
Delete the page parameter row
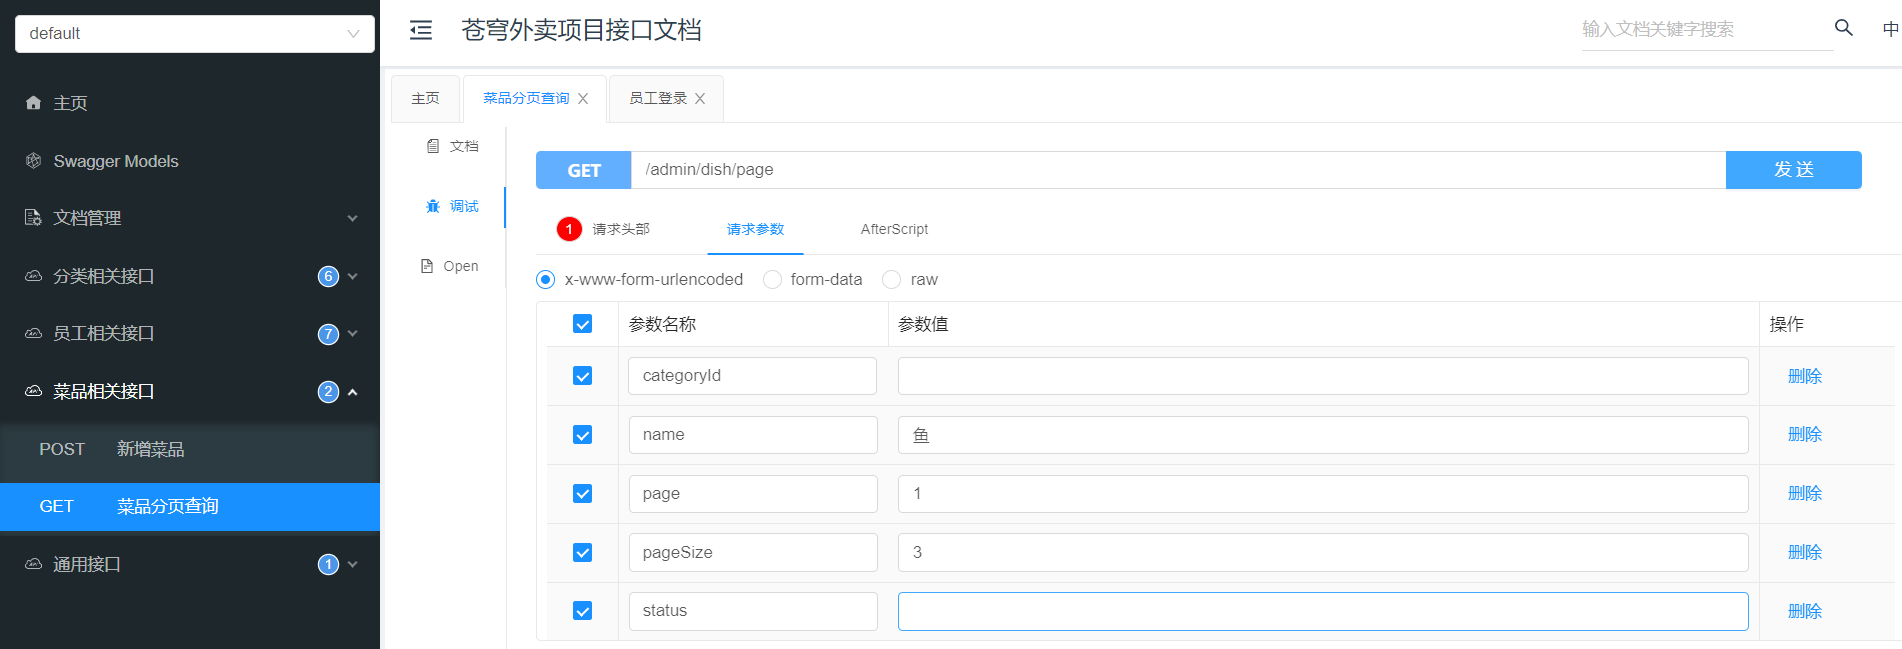(1805, 493)
